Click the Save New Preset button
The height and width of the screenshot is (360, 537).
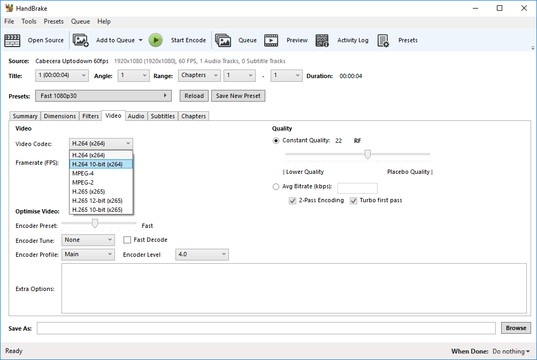click(x=238, y=96)
